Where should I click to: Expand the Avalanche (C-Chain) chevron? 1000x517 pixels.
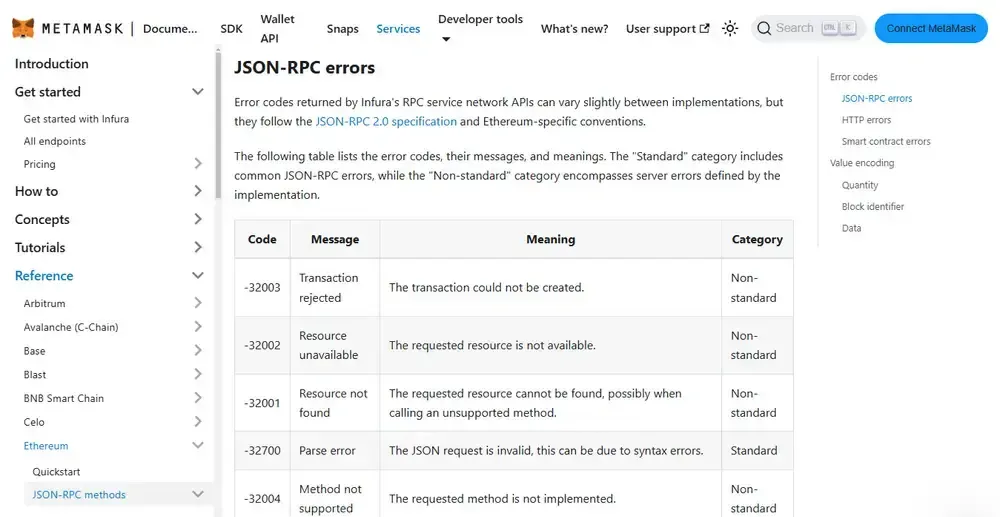198,327
